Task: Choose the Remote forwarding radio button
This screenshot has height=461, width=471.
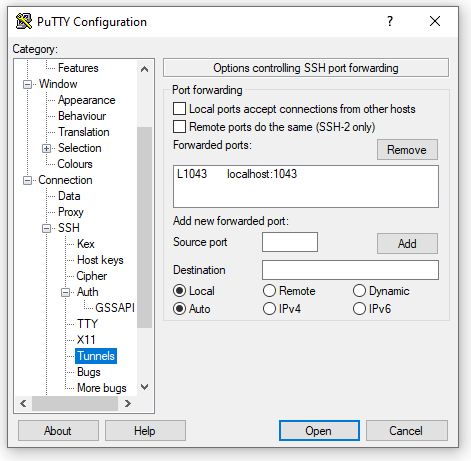Action: pos(269,291)
